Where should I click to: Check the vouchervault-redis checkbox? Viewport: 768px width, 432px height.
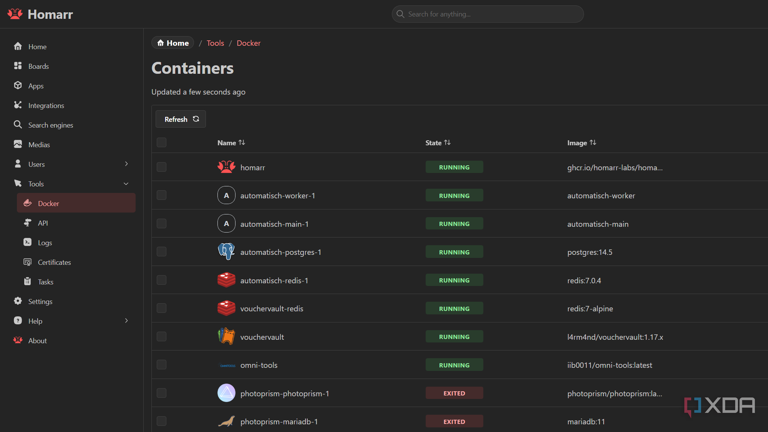click(x=162, y=308)
